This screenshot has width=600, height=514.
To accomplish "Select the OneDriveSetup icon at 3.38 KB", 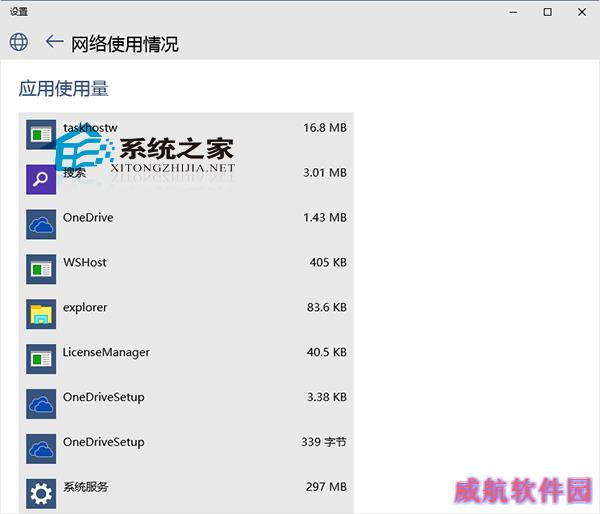I will point(41,404).
